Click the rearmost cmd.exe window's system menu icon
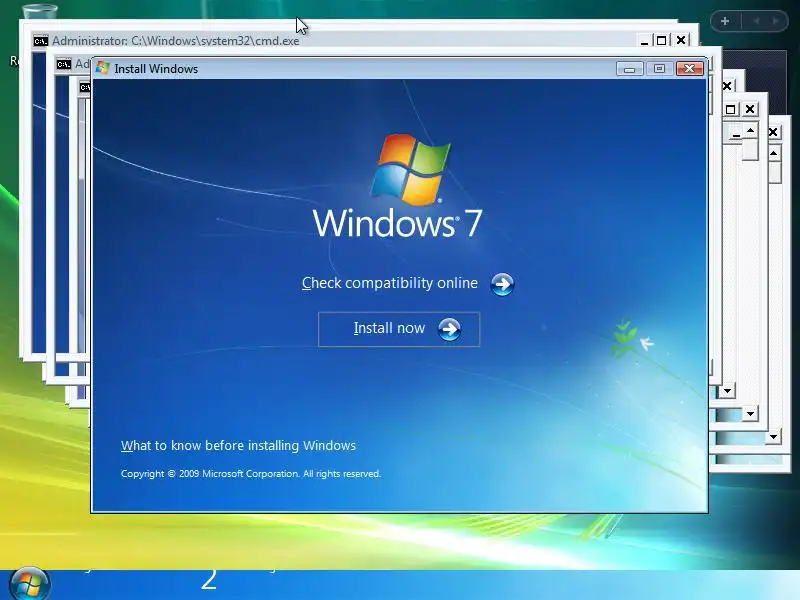The width and height of the screenshot is (800, 600). 40,41
